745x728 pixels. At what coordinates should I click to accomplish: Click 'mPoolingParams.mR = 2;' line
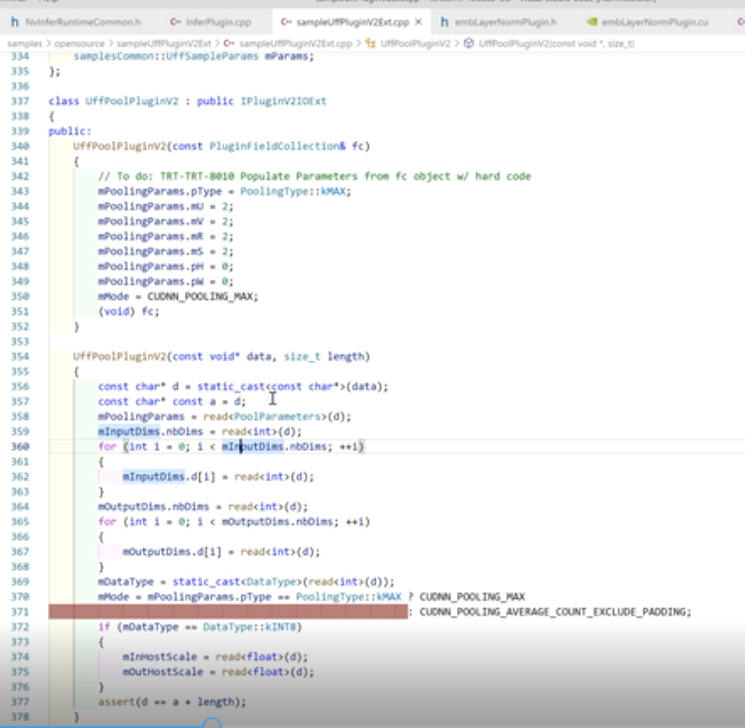pos(166,237)
